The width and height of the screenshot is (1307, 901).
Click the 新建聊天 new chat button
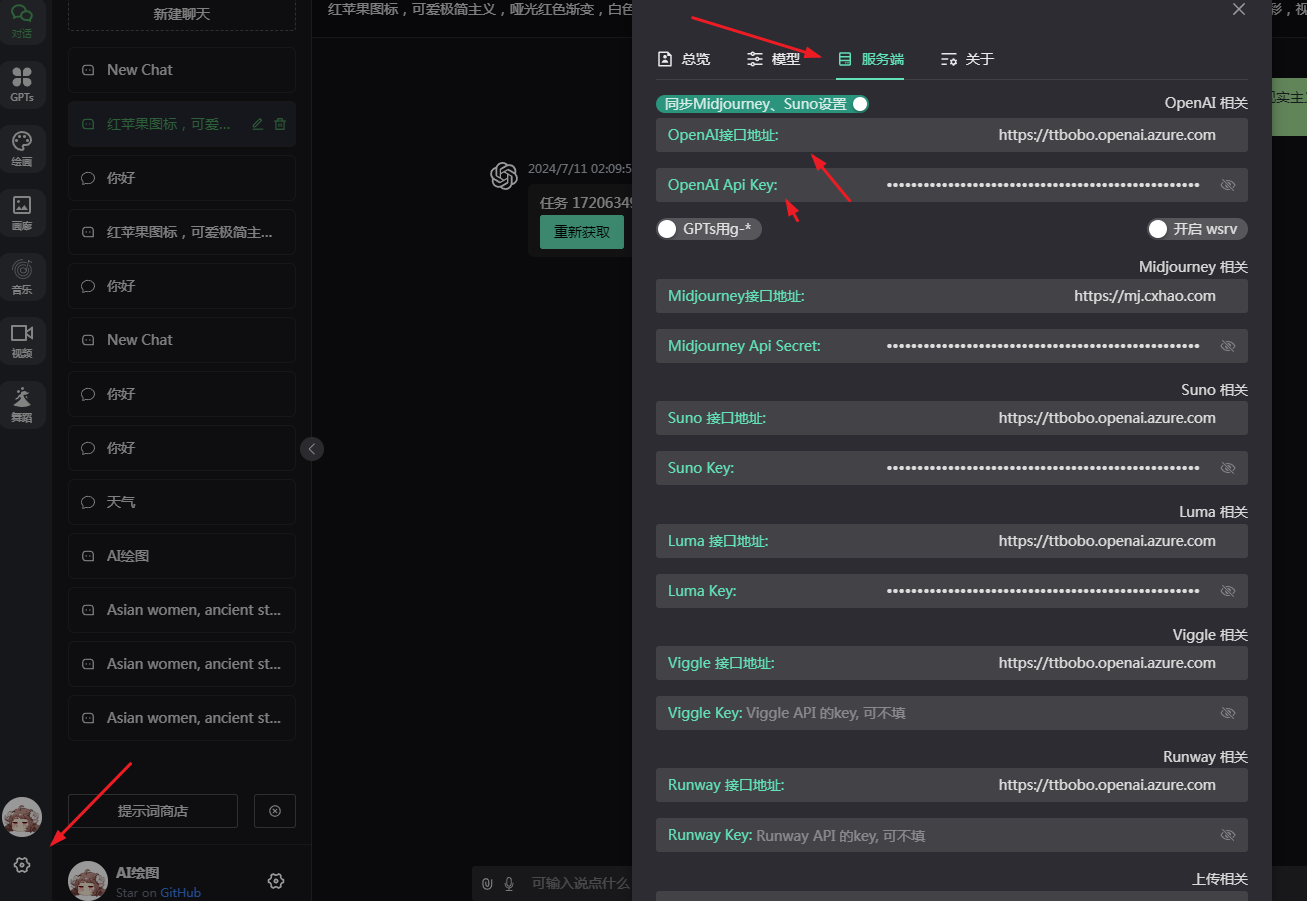tap(182, 14)
